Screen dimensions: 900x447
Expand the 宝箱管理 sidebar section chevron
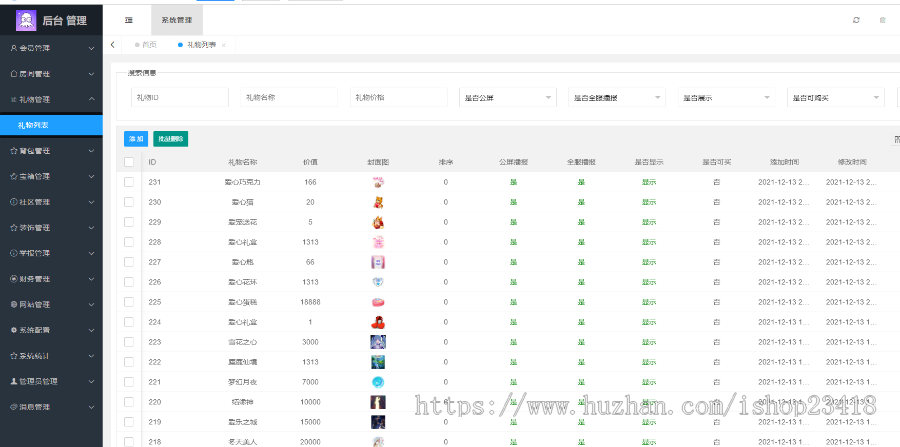[x=92, y=176]
